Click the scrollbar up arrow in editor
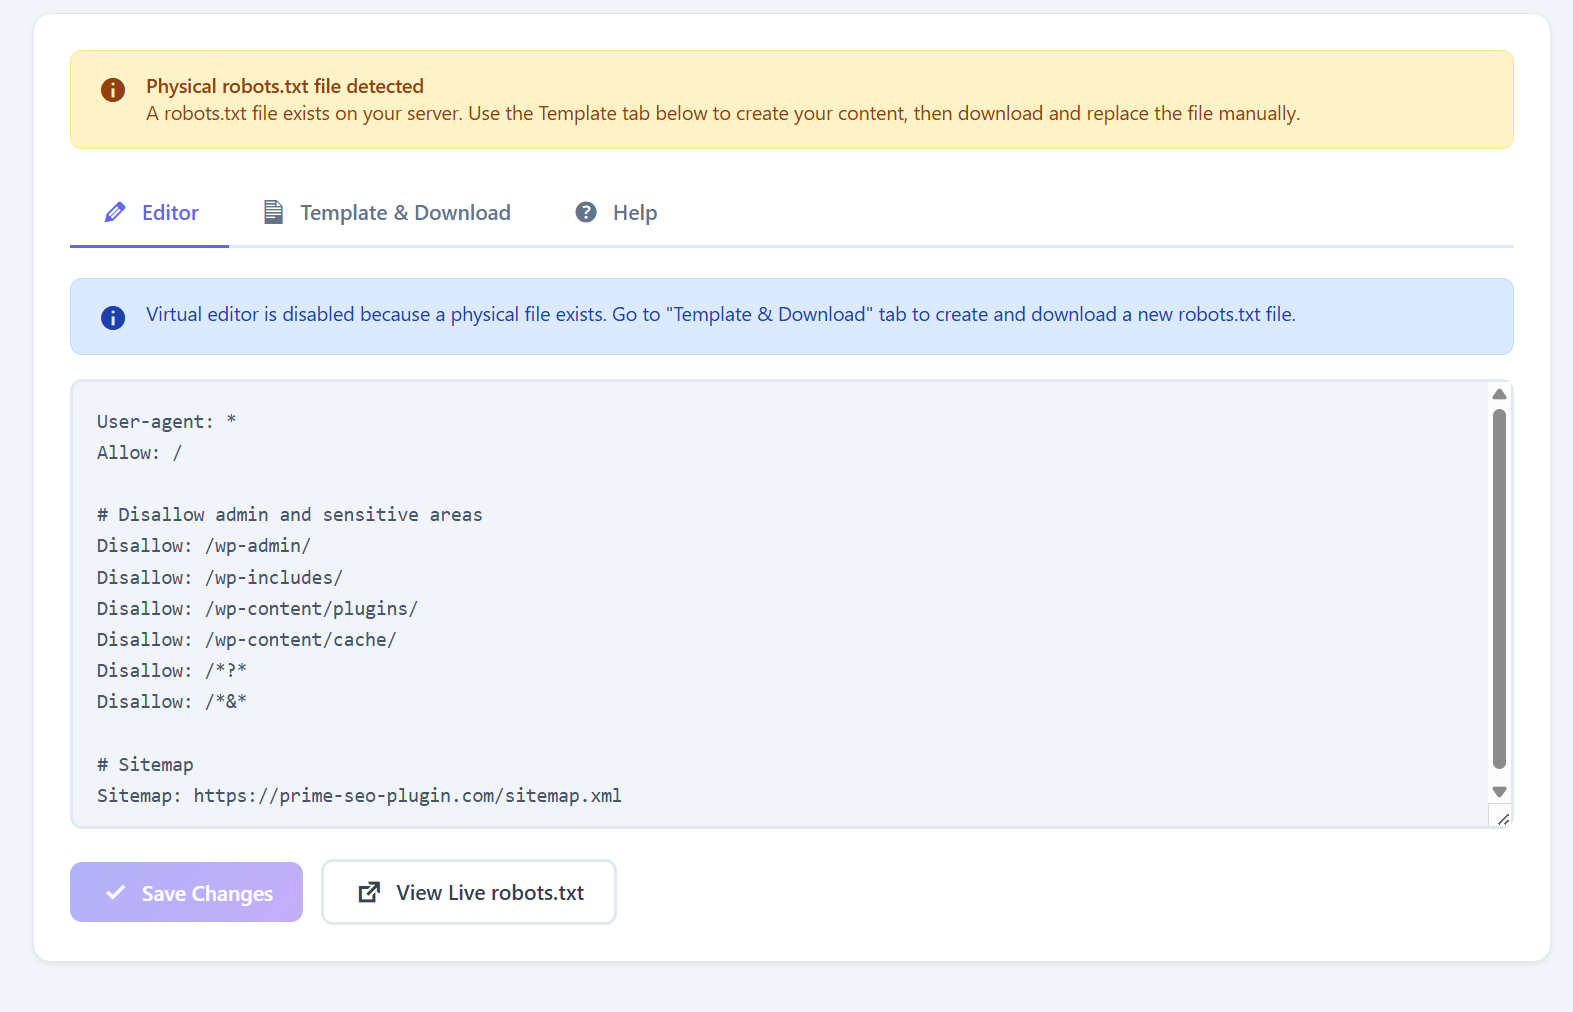This screenshot has height=1012, width=1573. click(1499, 394)
